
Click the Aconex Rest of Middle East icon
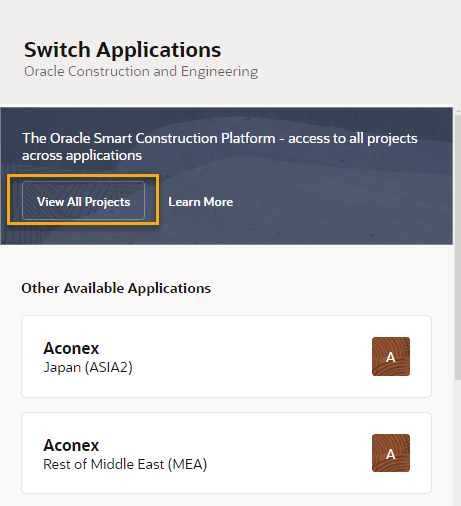click(x=391, y=453)
